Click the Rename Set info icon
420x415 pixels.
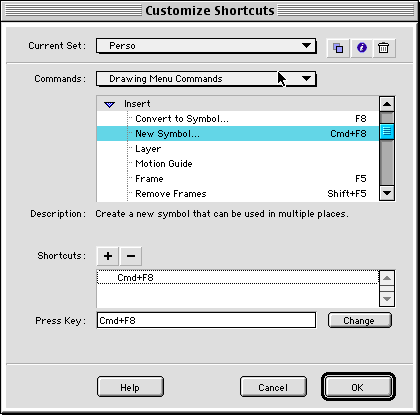click(361, 48)
